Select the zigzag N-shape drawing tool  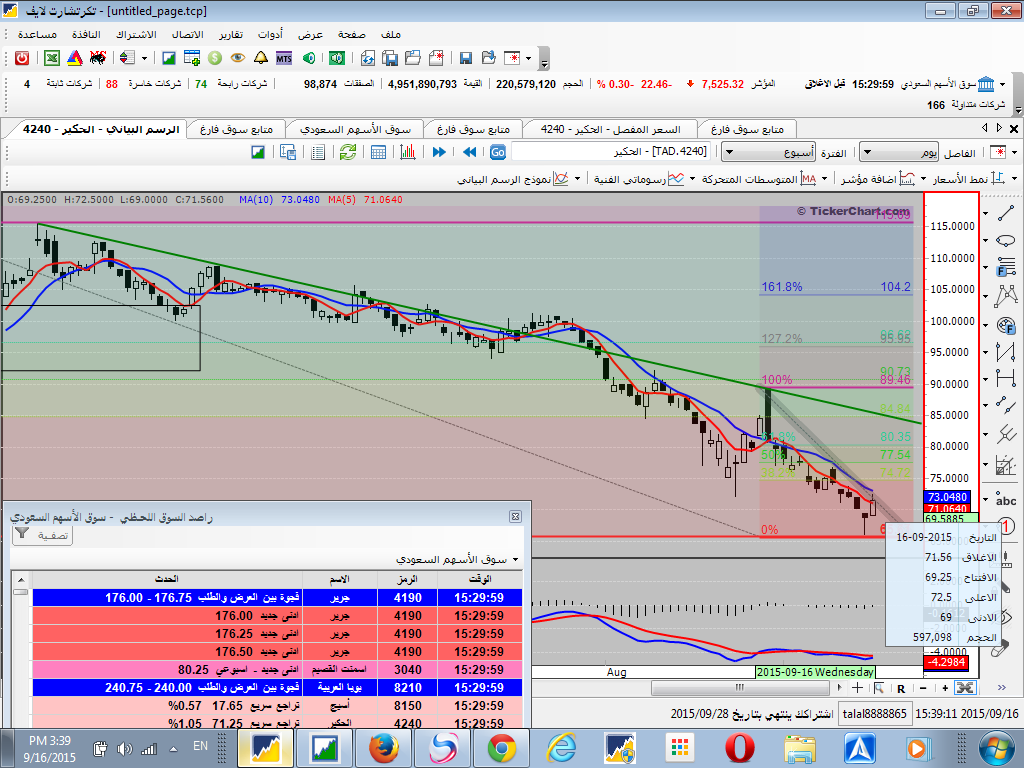tap(1006, 352)
